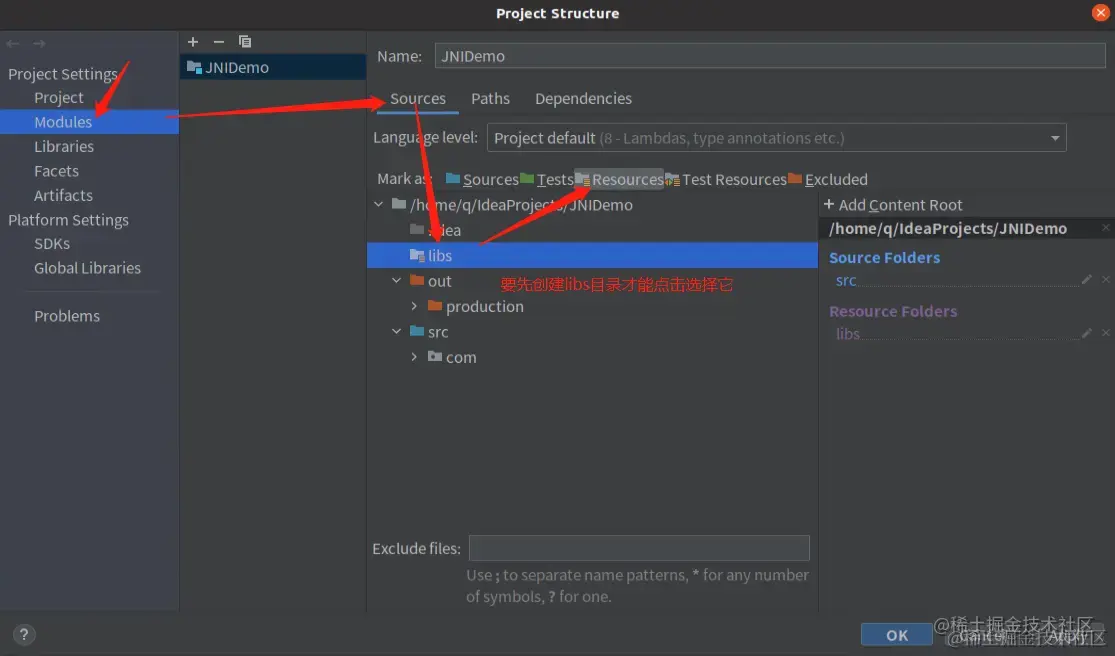Screen dimensions: 1115x656
Task: Open SDKs under Platform Settings
Action: tap(52, 244)
